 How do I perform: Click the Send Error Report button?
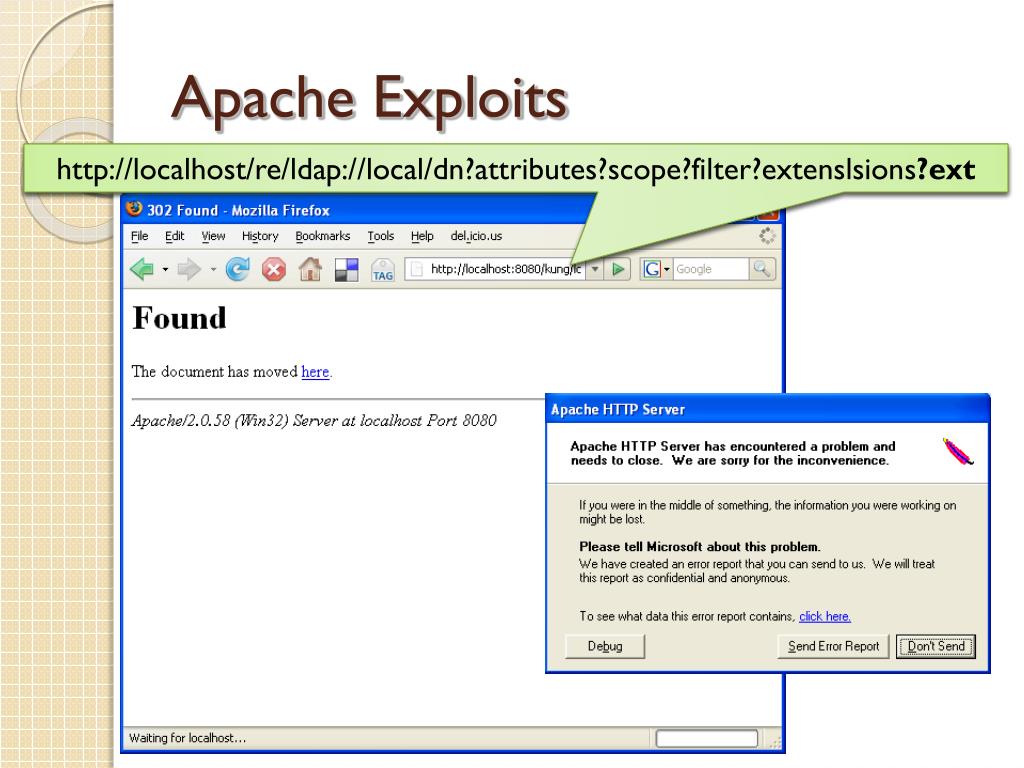[x=833, y=646]
